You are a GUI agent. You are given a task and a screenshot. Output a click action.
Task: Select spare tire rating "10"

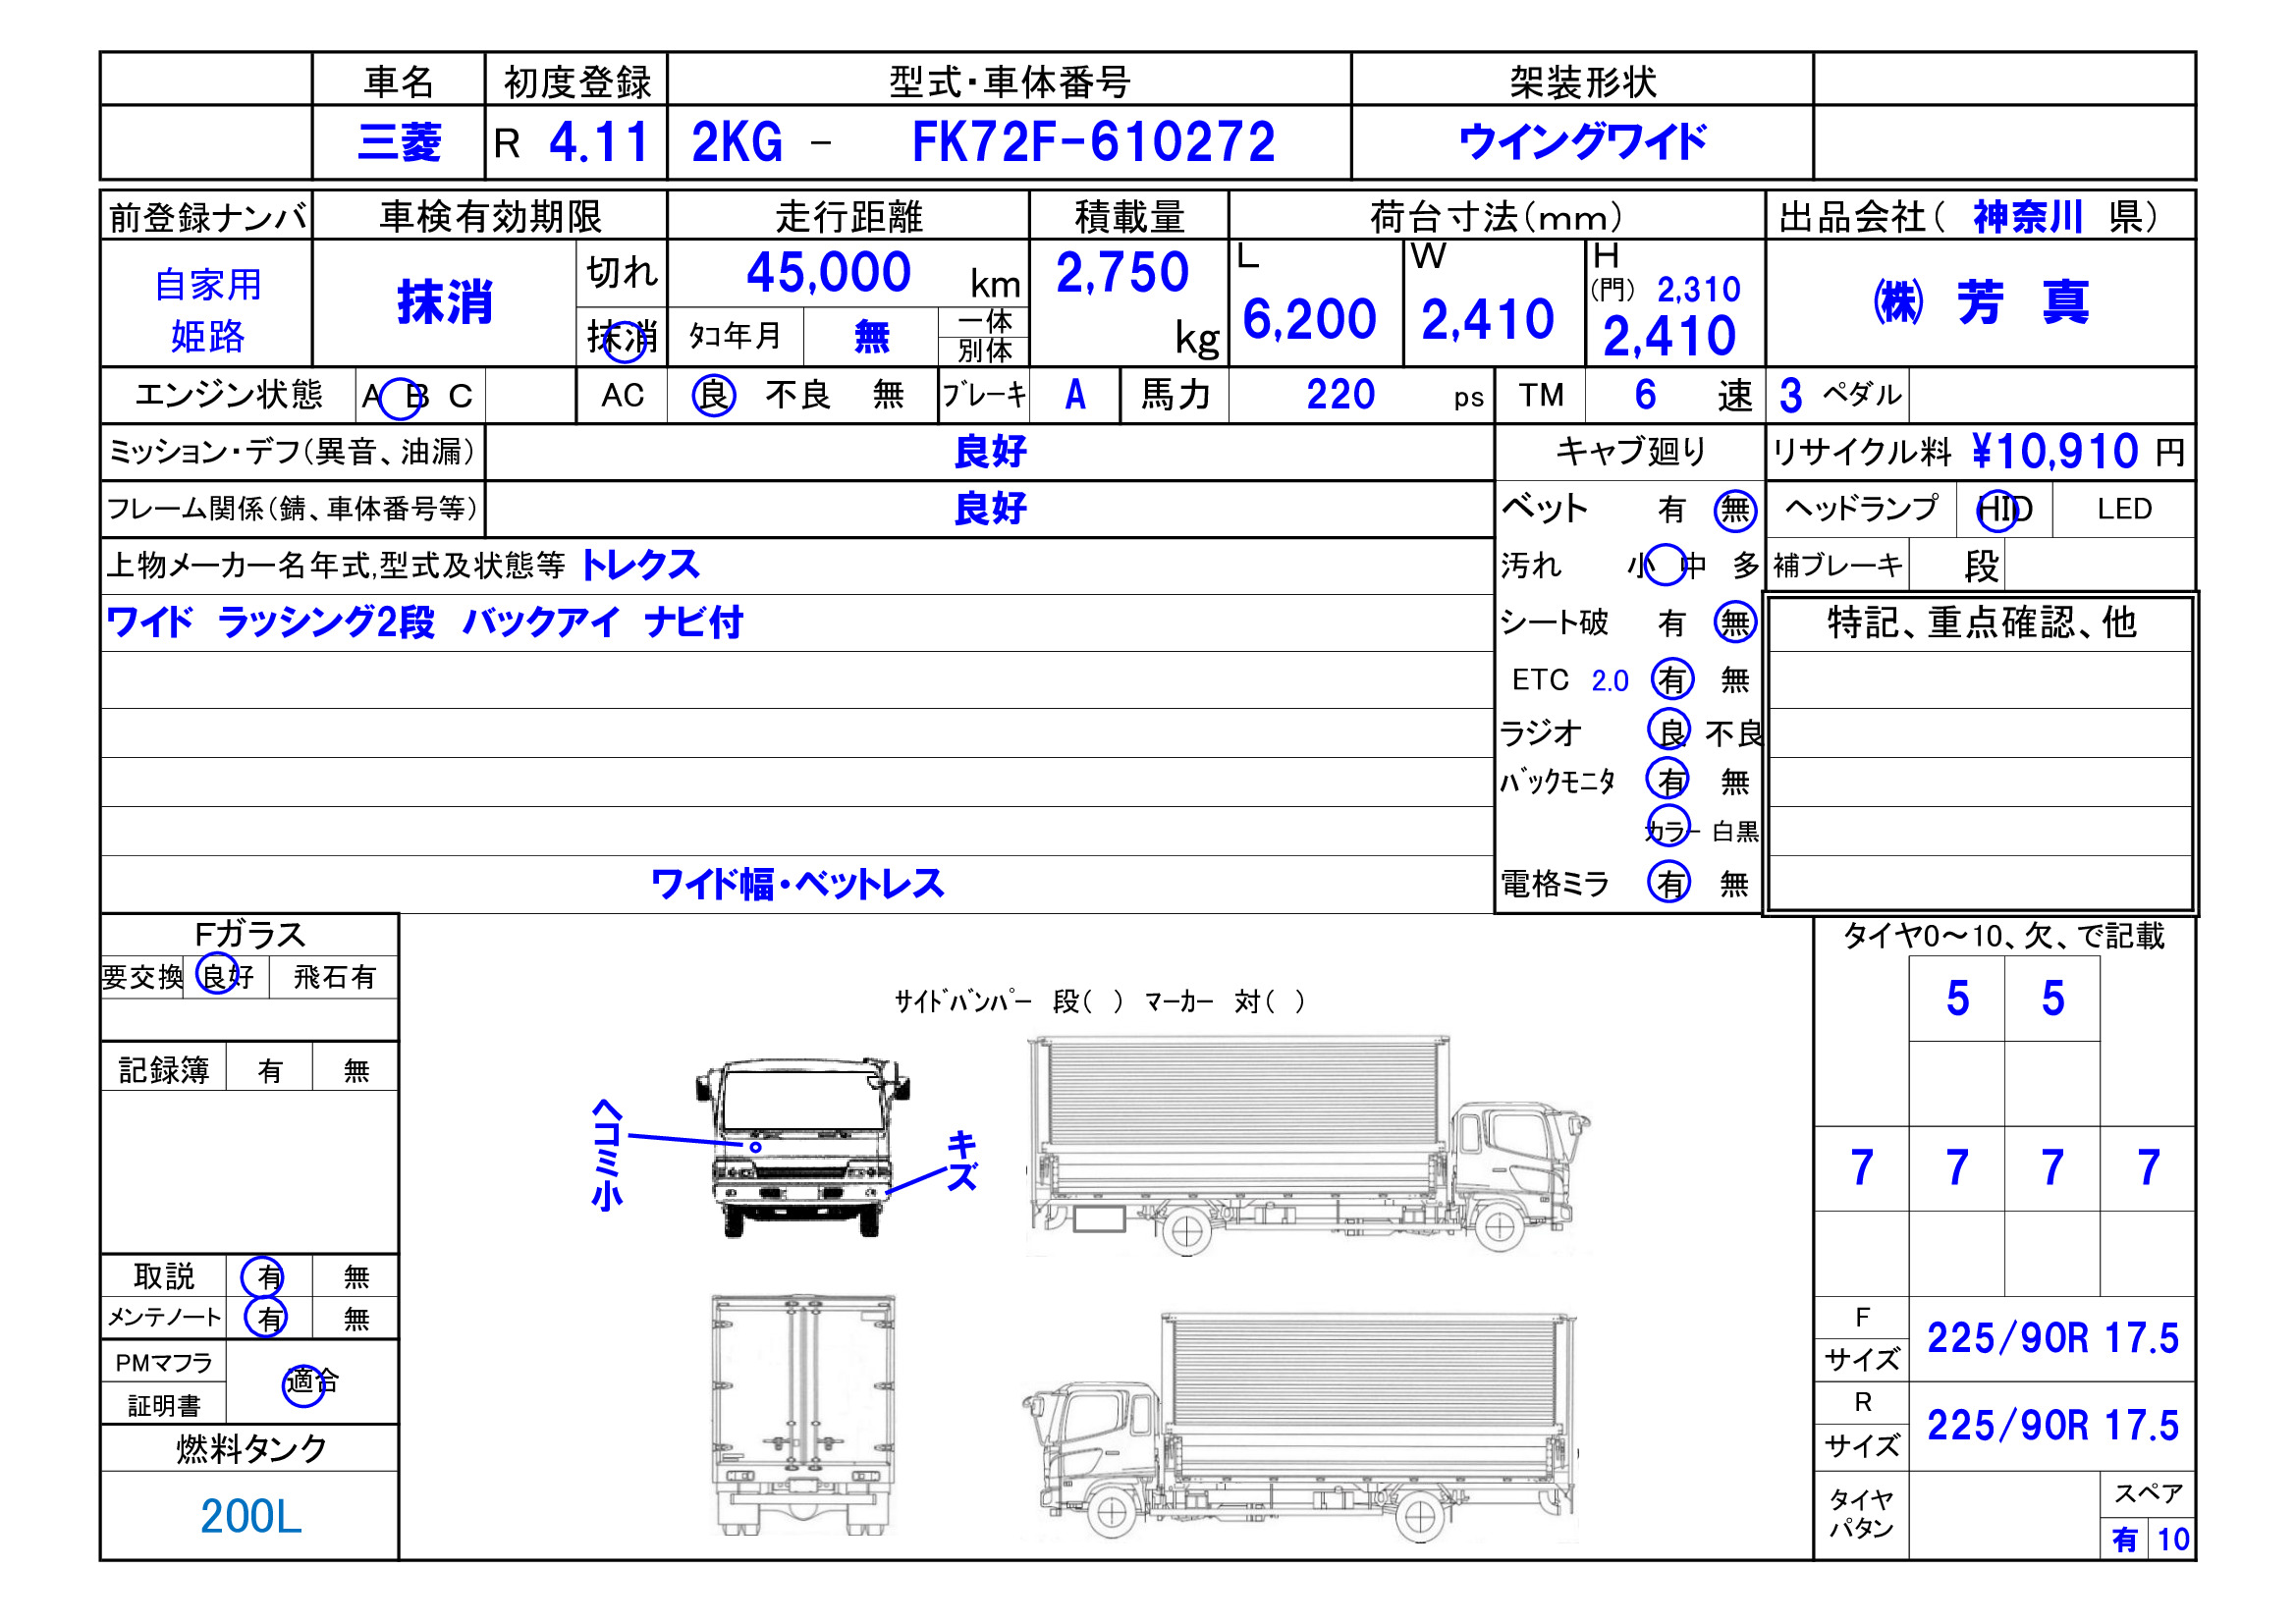[2173, 1539]
